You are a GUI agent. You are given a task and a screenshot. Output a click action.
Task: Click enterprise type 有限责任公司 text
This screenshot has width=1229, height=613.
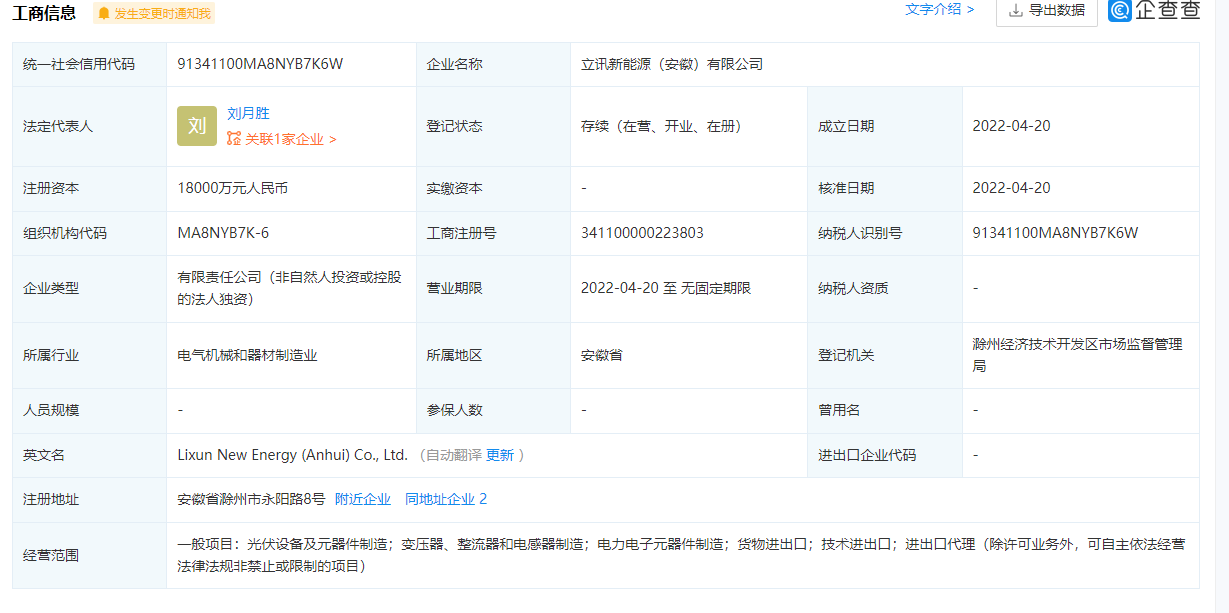point(290,288)
